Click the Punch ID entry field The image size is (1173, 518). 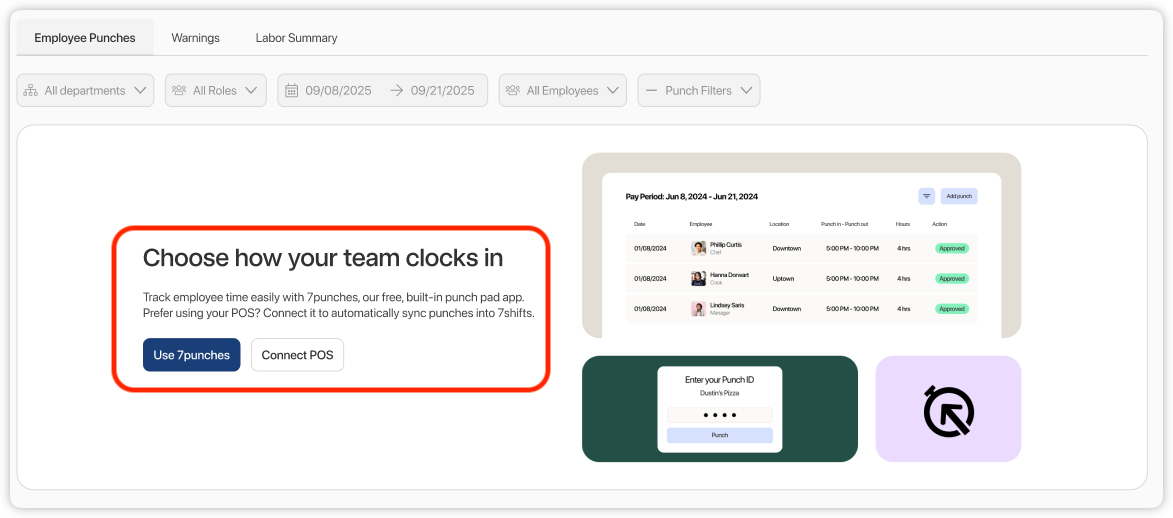point(720,414)
